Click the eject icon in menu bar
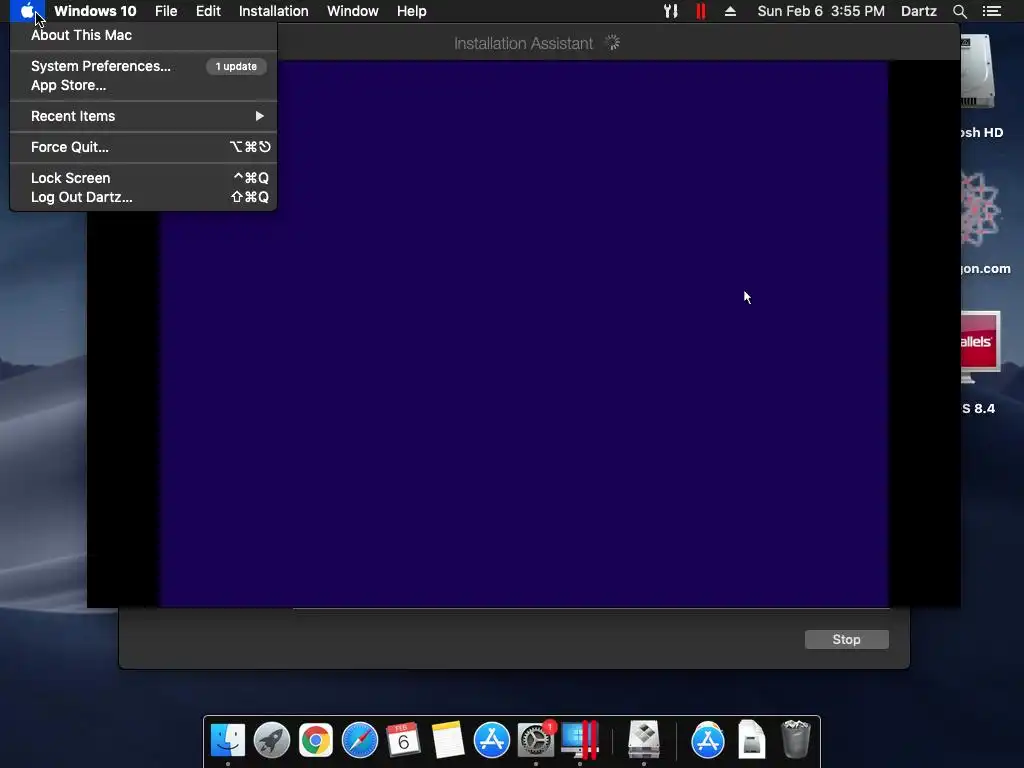This screenshot has height=768, width=1024. (730, 11)
